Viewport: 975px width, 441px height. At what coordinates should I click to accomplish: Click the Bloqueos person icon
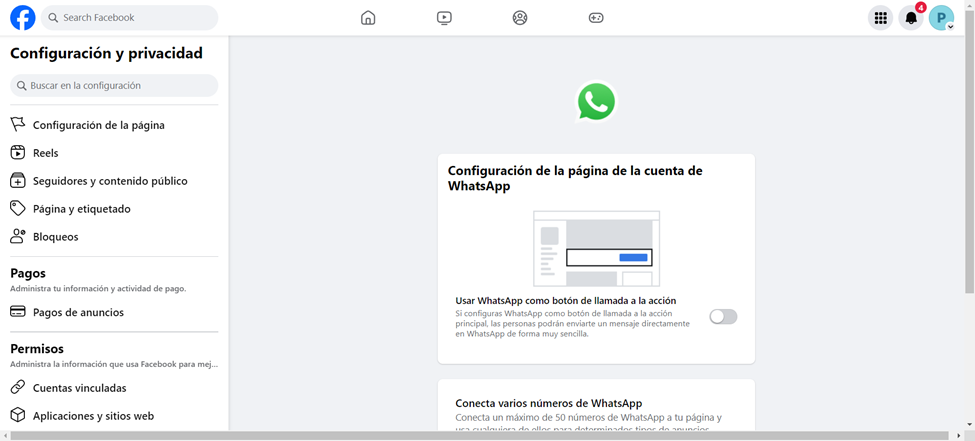coord(17,236)
